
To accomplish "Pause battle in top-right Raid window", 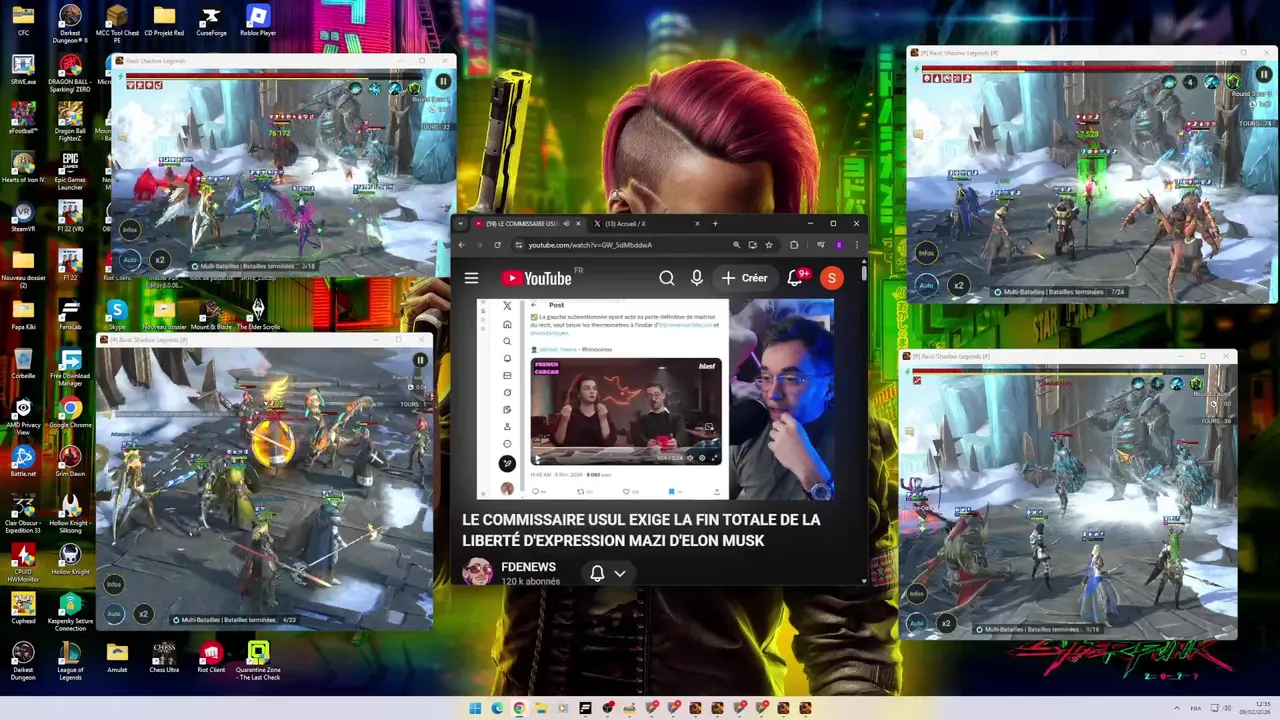I will (x=1264, y=75).
